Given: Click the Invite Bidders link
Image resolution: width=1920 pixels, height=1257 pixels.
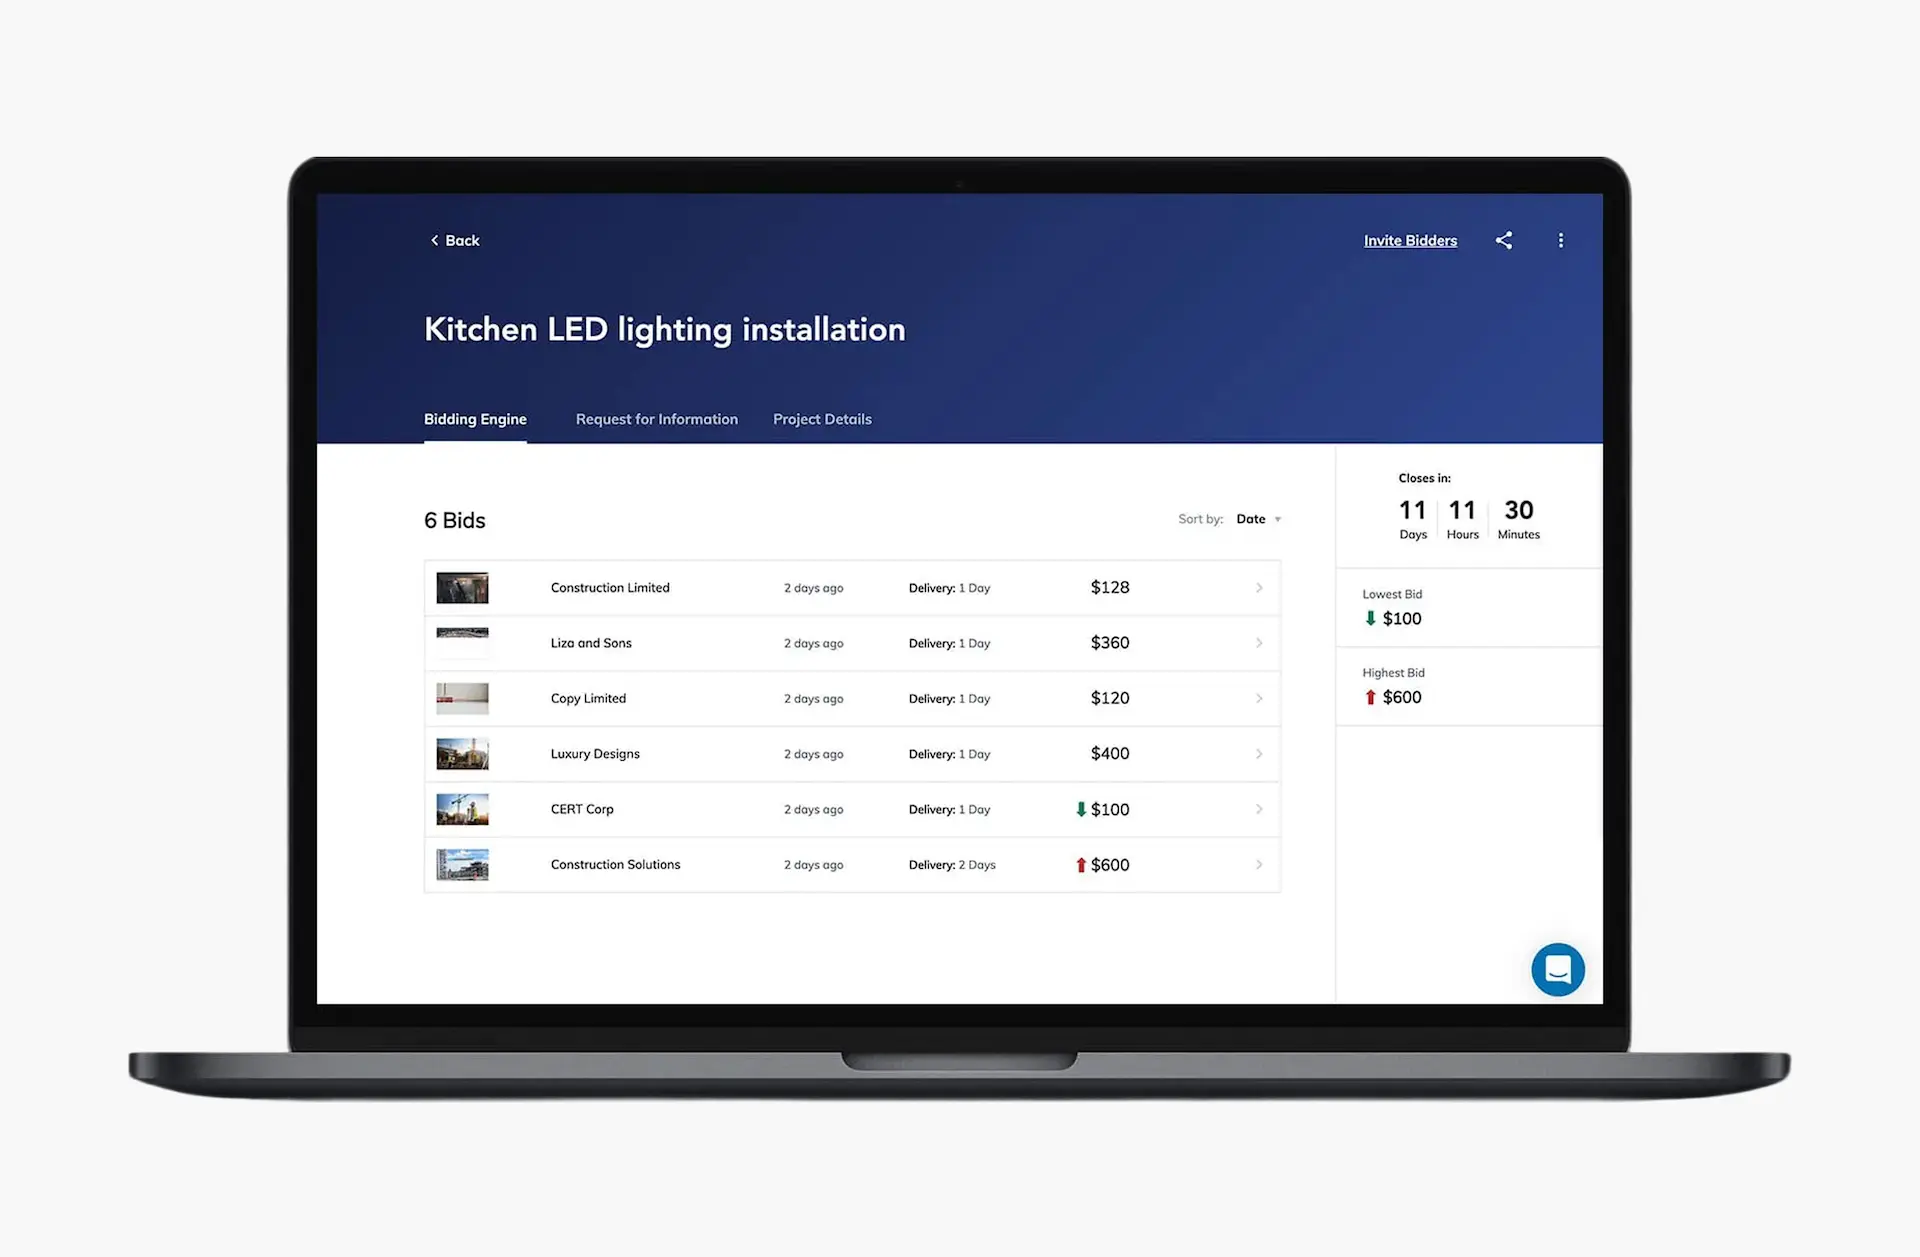Looking at the screenshot, I should click(1410, 240).
